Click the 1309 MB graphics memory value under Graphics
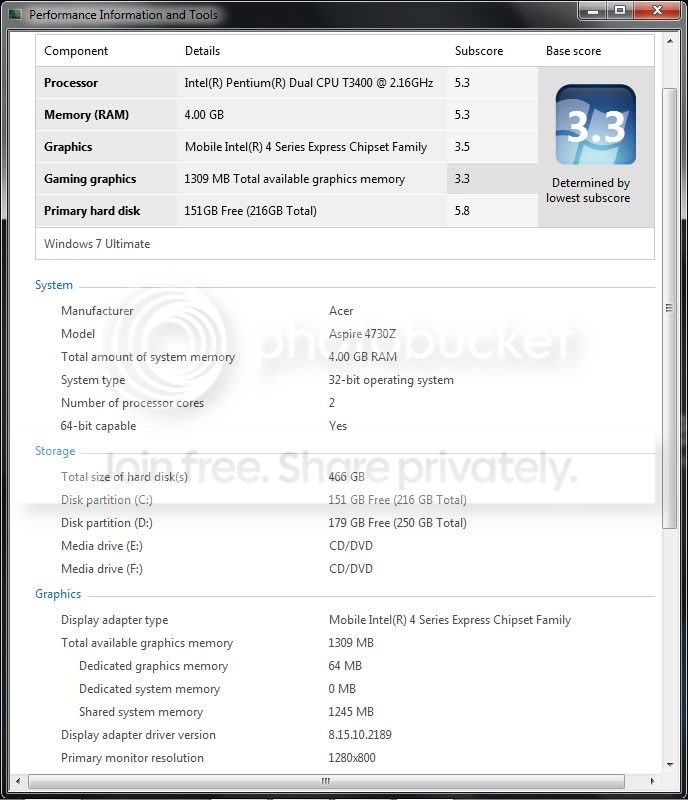 351,643
